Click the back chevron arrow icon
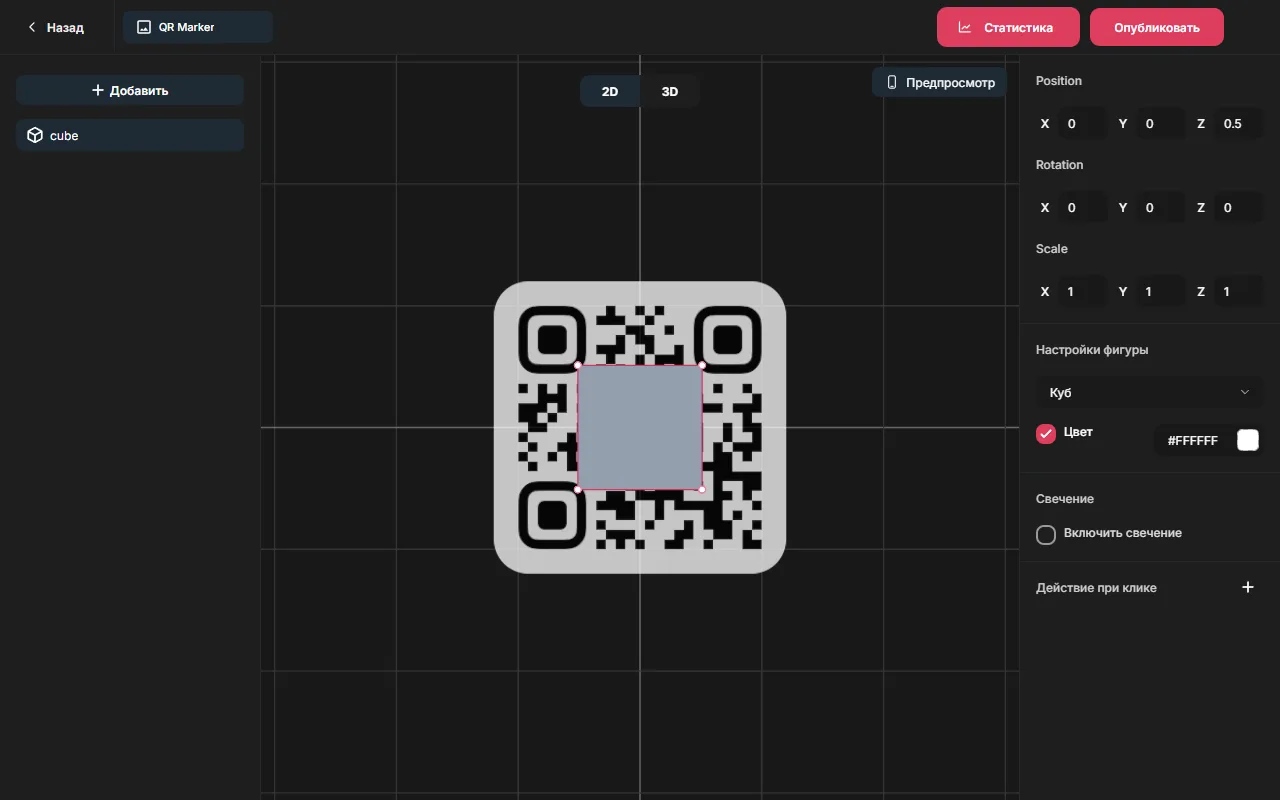The height and width of the screenshot is (800, 1280). coord(32,28)
